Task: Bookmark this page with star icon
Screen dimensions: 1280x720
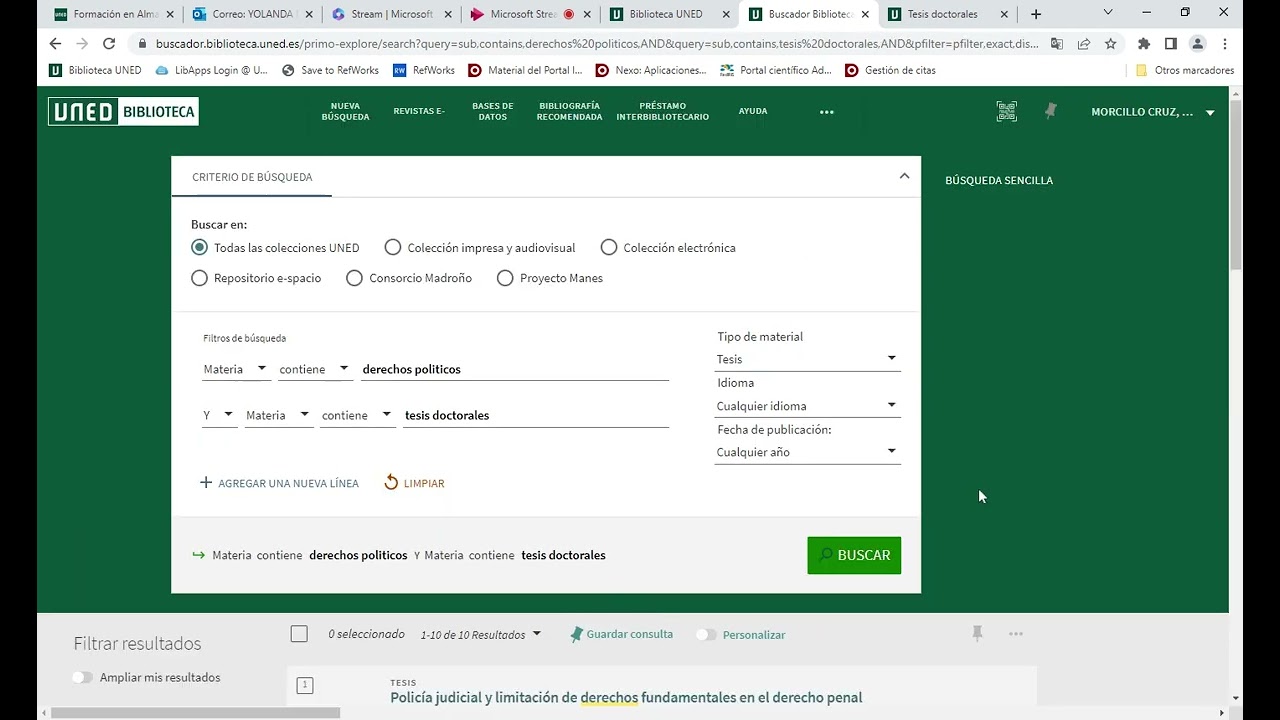Action: click(x=1110, y=44)
